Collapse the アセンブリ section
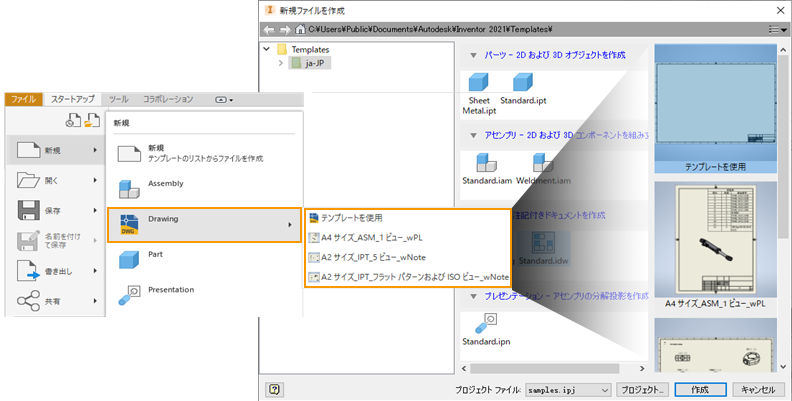This screenshot has width=792, height=401. coord(473,135)
